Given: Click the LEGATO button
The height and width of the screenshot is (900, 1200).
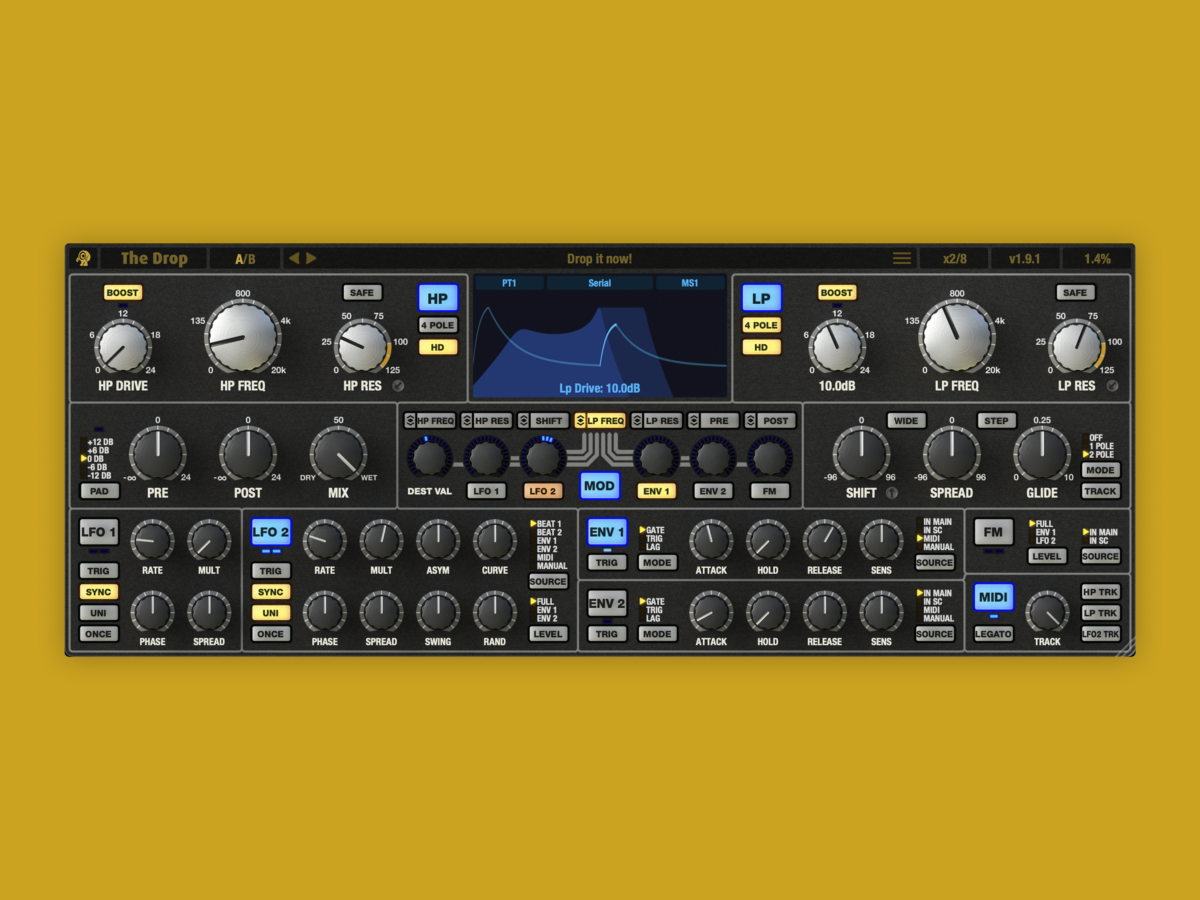Looking at the screenshot, I should (x=993, y=634).
